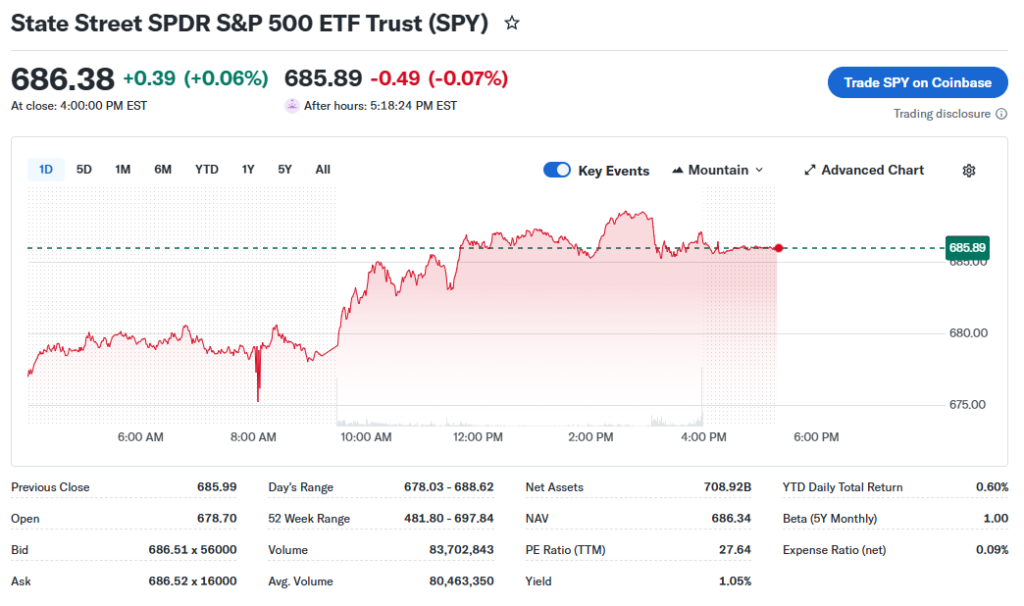Click the Advanced Chart expand arrows icon

[x=810, y=170]
